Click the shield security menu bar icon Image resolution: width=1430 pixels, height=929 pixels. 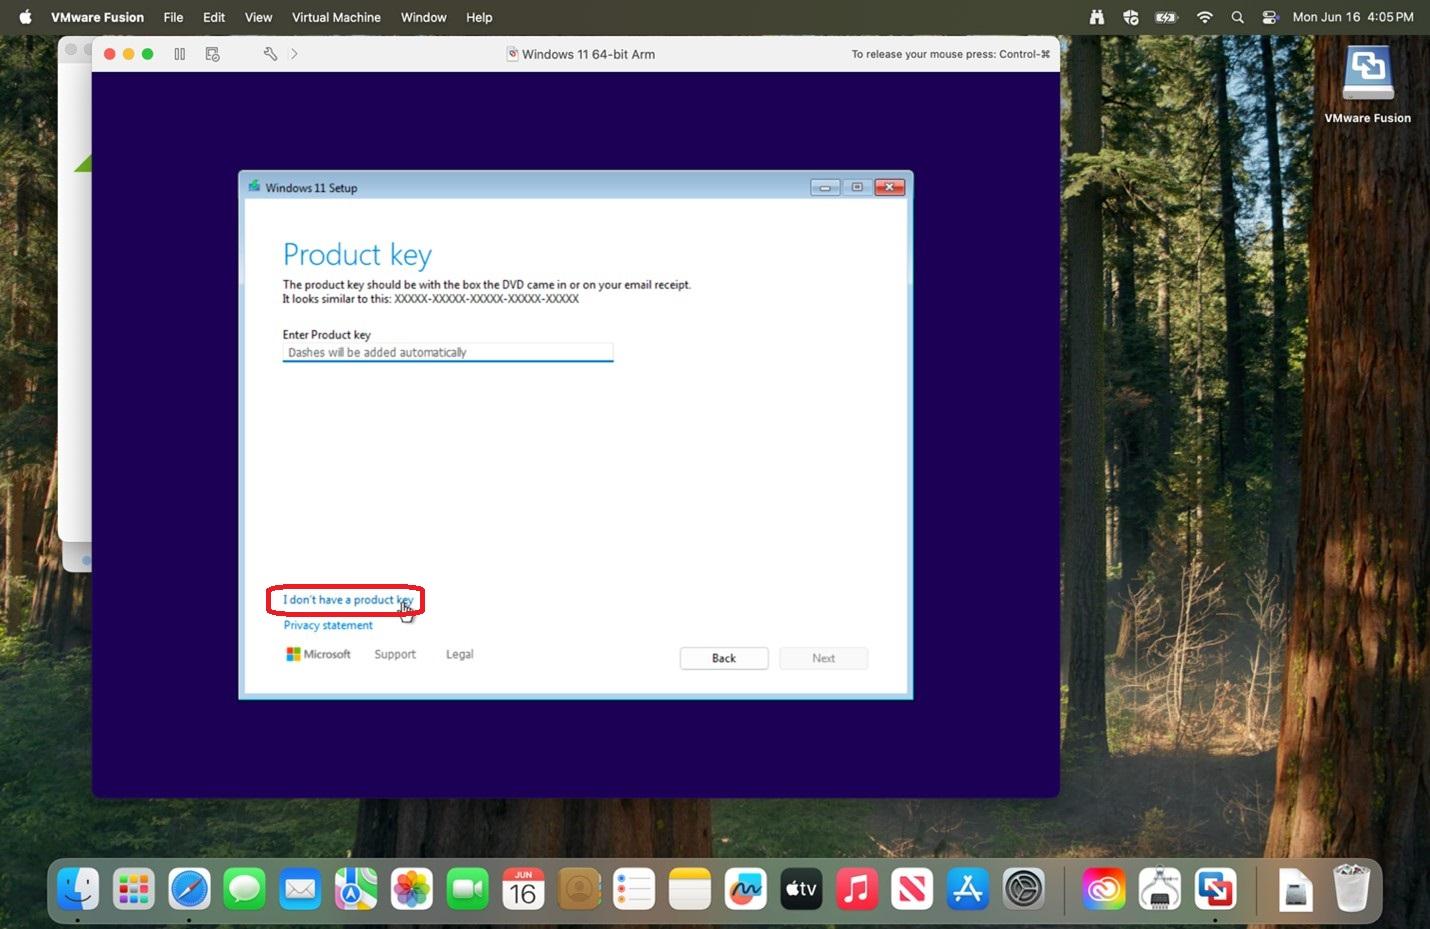[x=1131, y=17]
